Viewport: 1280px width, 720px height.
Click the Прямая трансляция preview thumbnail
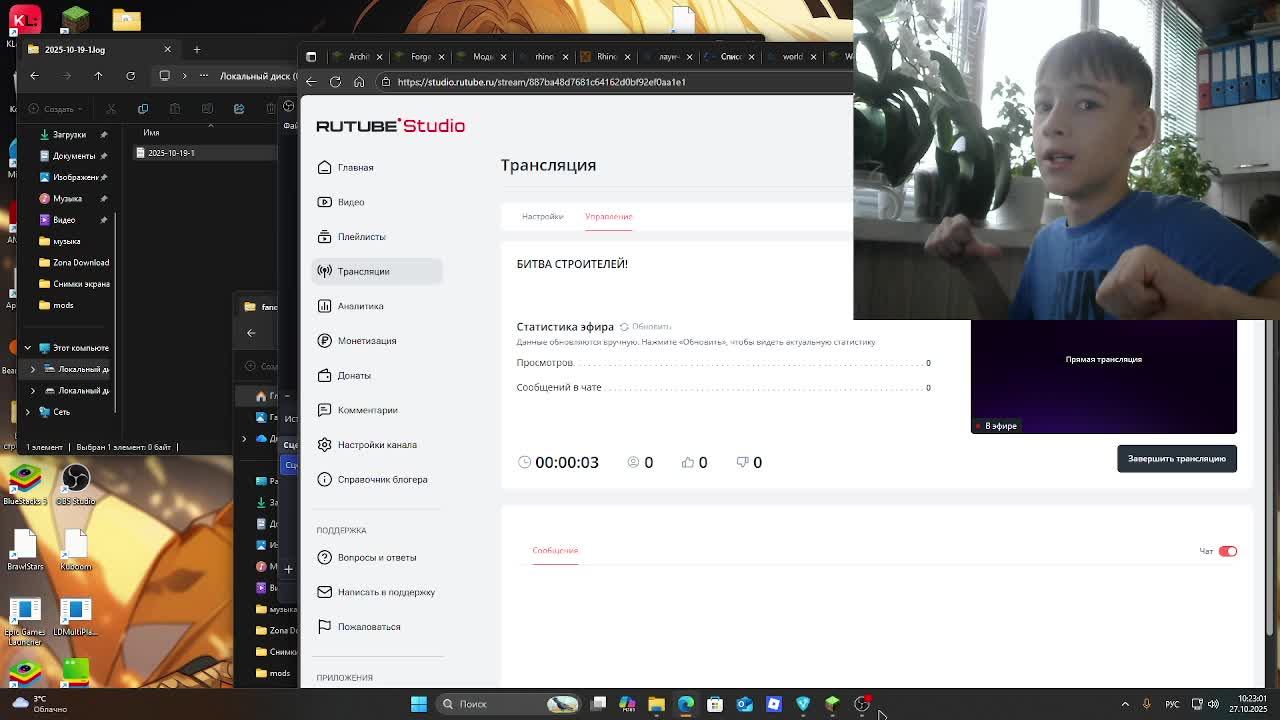click(1104, 377)
